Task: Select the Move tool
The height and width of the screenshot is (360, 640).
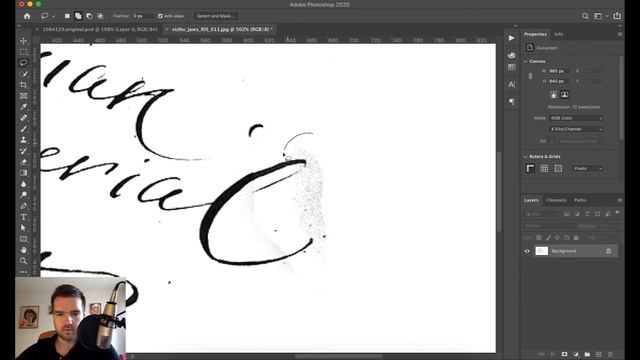Action: [23, 41]
